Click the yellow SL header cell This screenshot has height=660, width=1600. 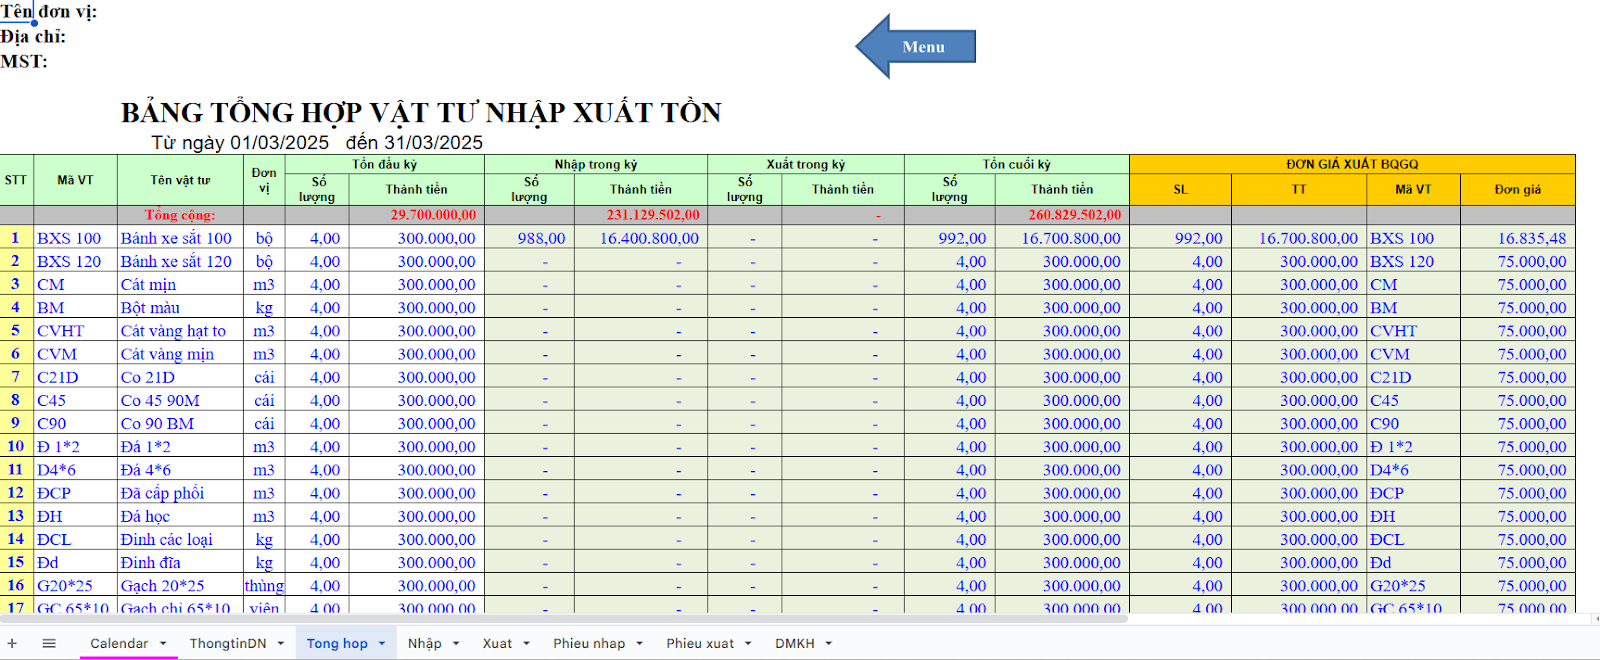click(1181, 189)
